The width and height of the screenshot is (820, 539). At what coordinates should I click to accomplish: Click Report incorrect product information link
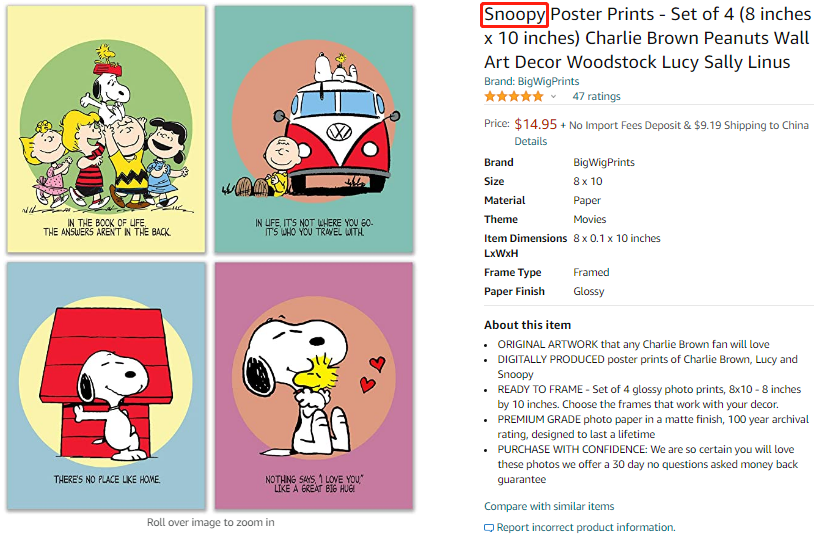585,527
